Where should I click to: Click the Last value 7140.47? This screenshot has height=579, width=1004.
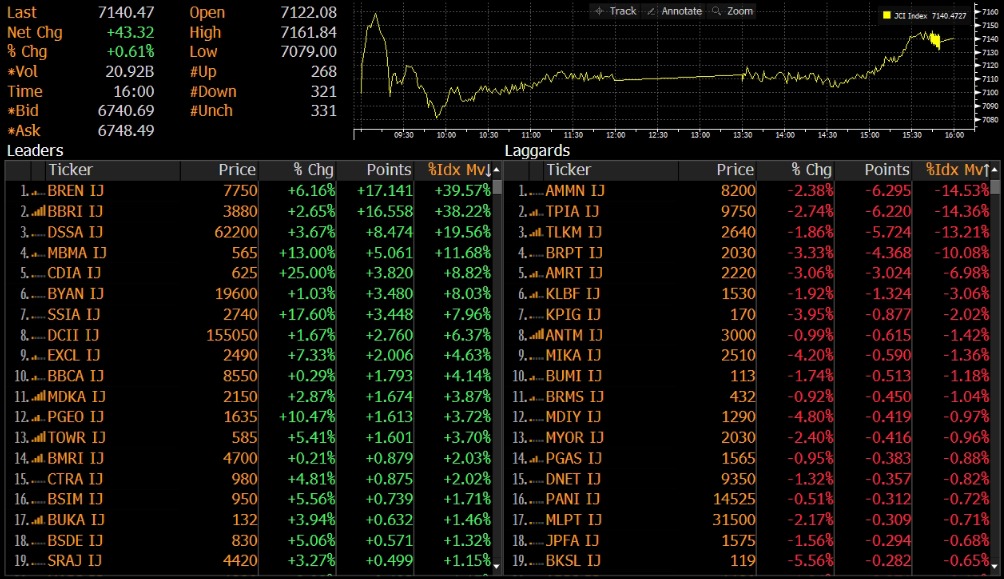(x=126, y=12)
